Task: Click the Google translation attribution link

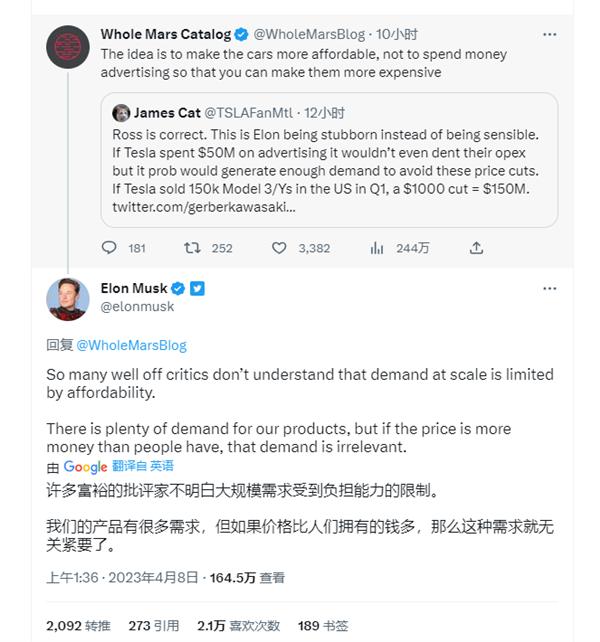Action: point(118,467)
